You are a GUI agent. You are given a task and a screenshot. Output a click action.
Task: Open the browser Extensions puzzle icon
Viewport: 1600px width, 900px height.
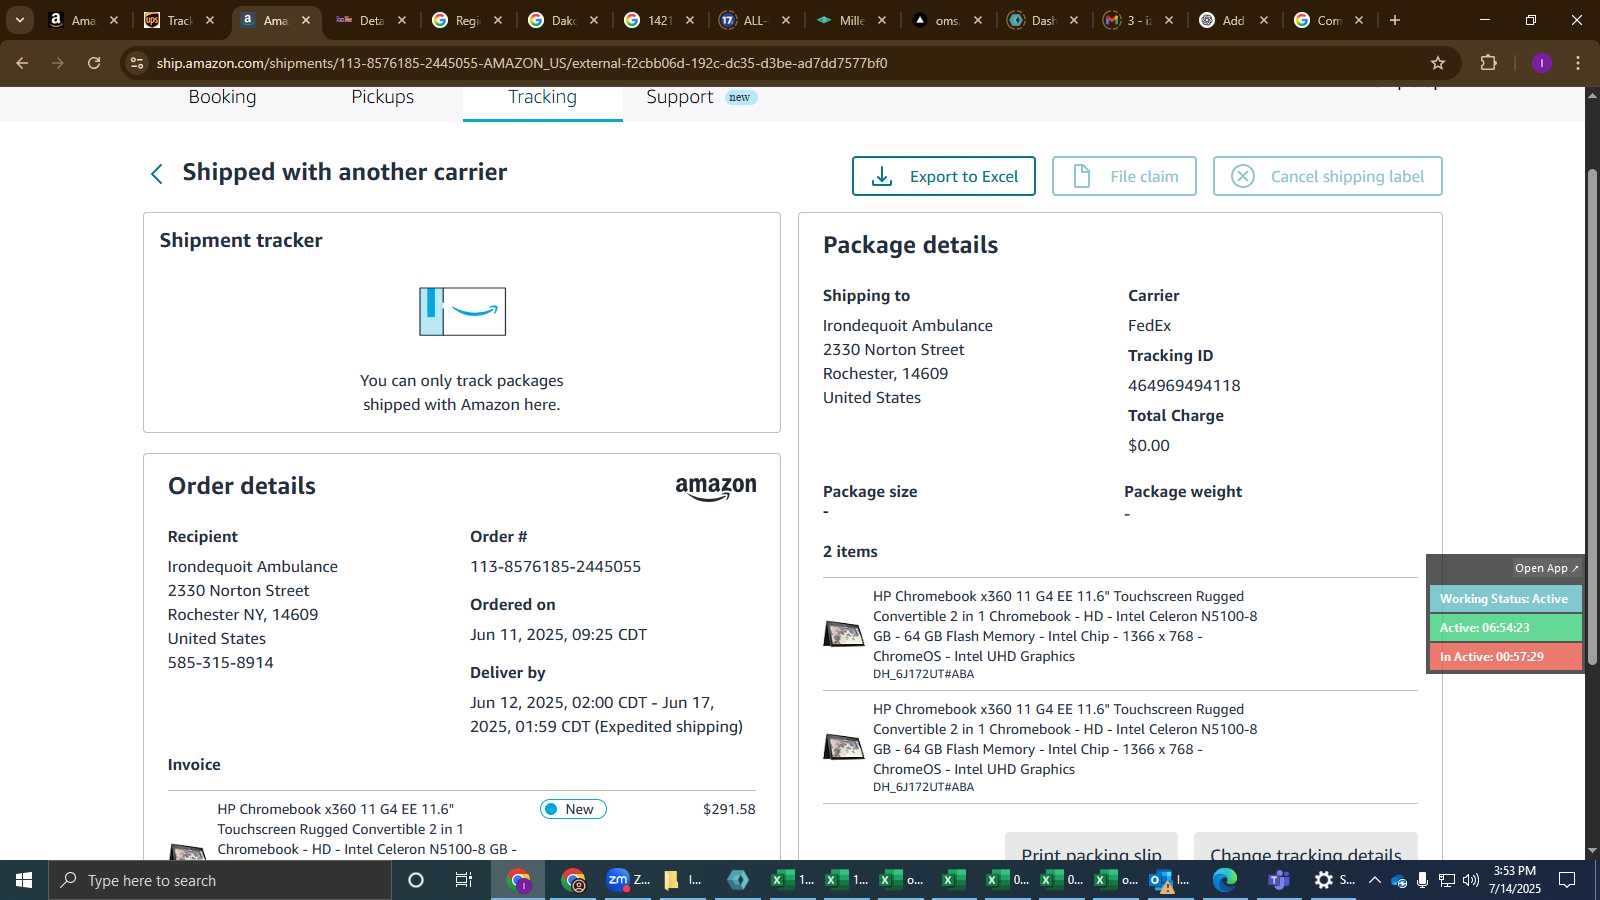point(1489,63)
